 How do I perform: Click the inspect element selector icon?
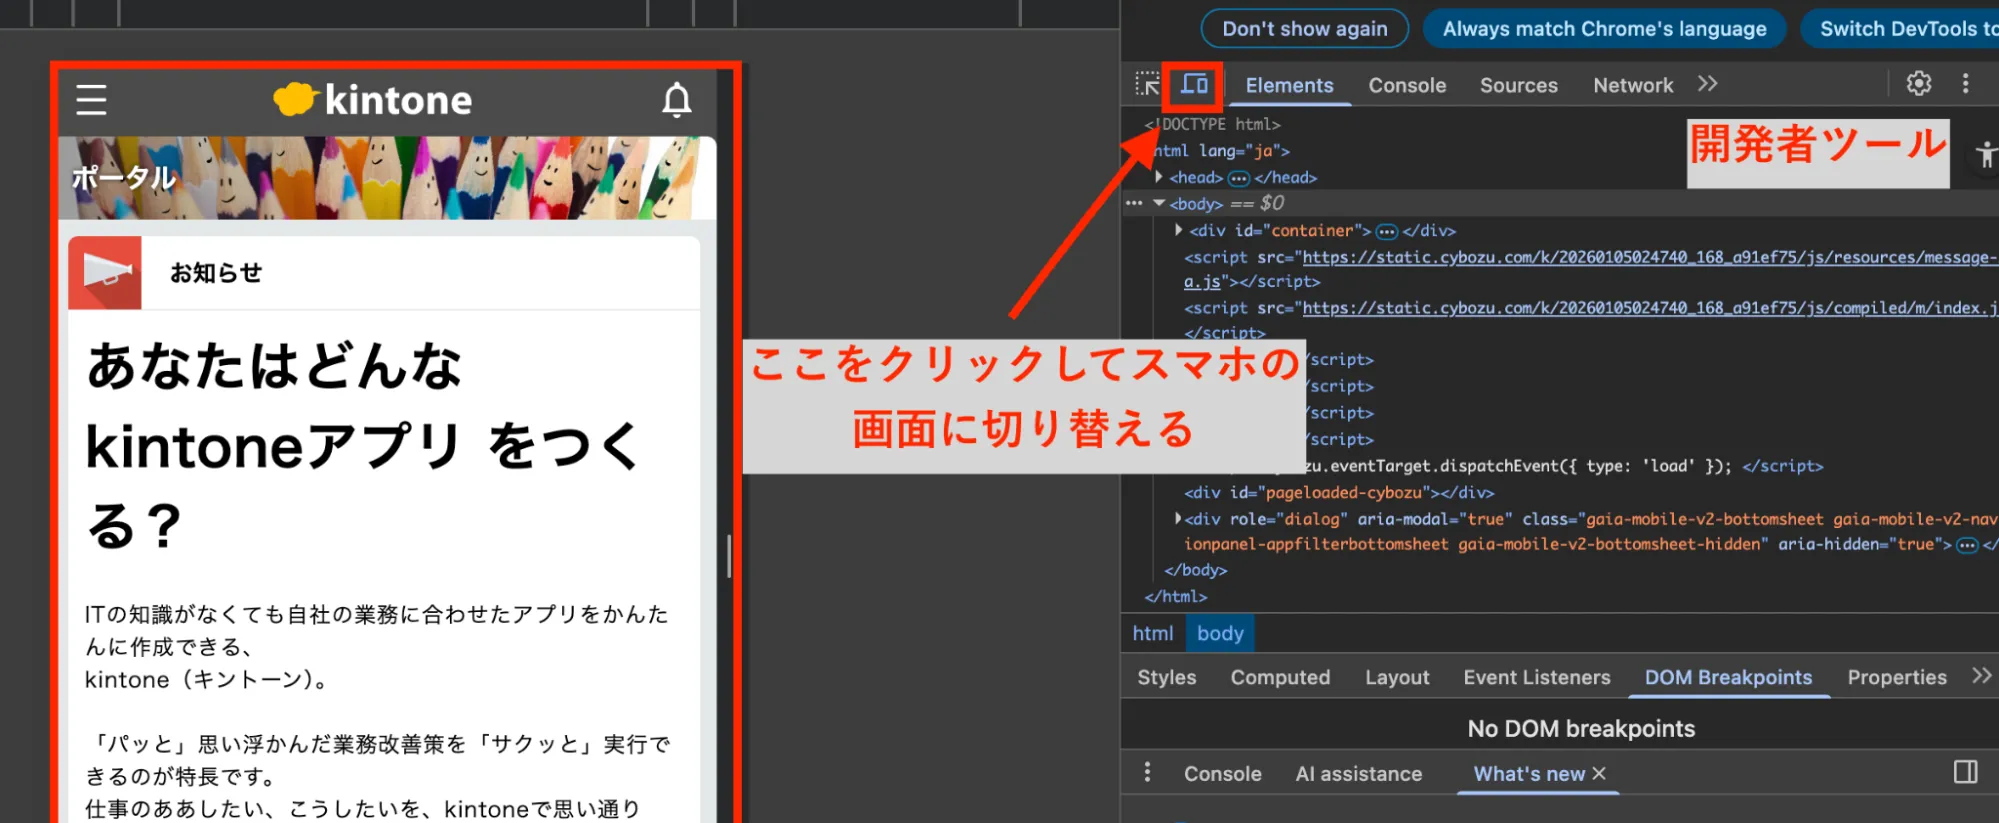click(1147, 85)
